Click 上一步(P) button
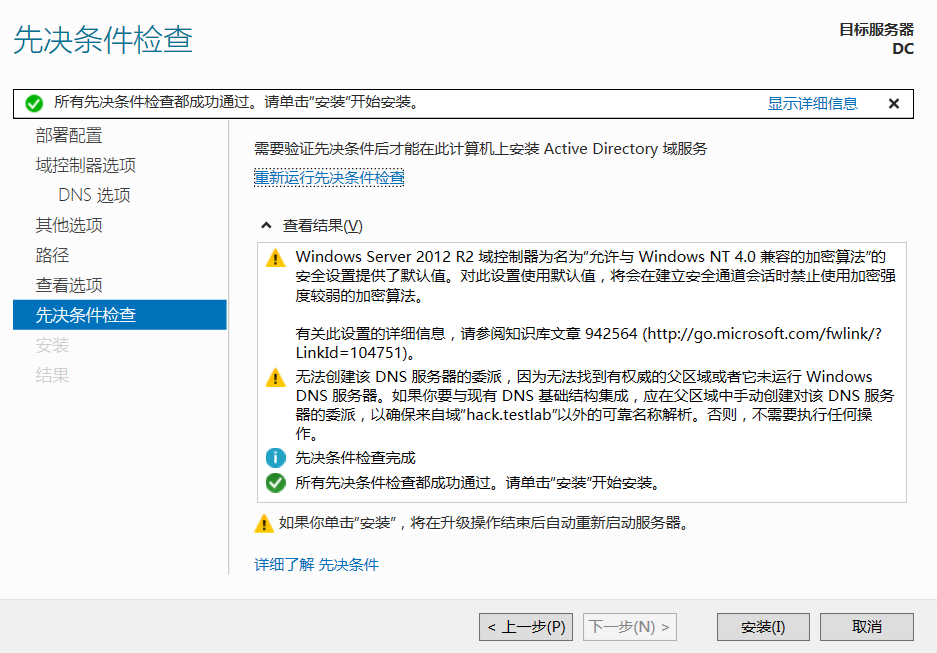The width and height of the screenshot is (937, 653). click(x=526, y=627)
